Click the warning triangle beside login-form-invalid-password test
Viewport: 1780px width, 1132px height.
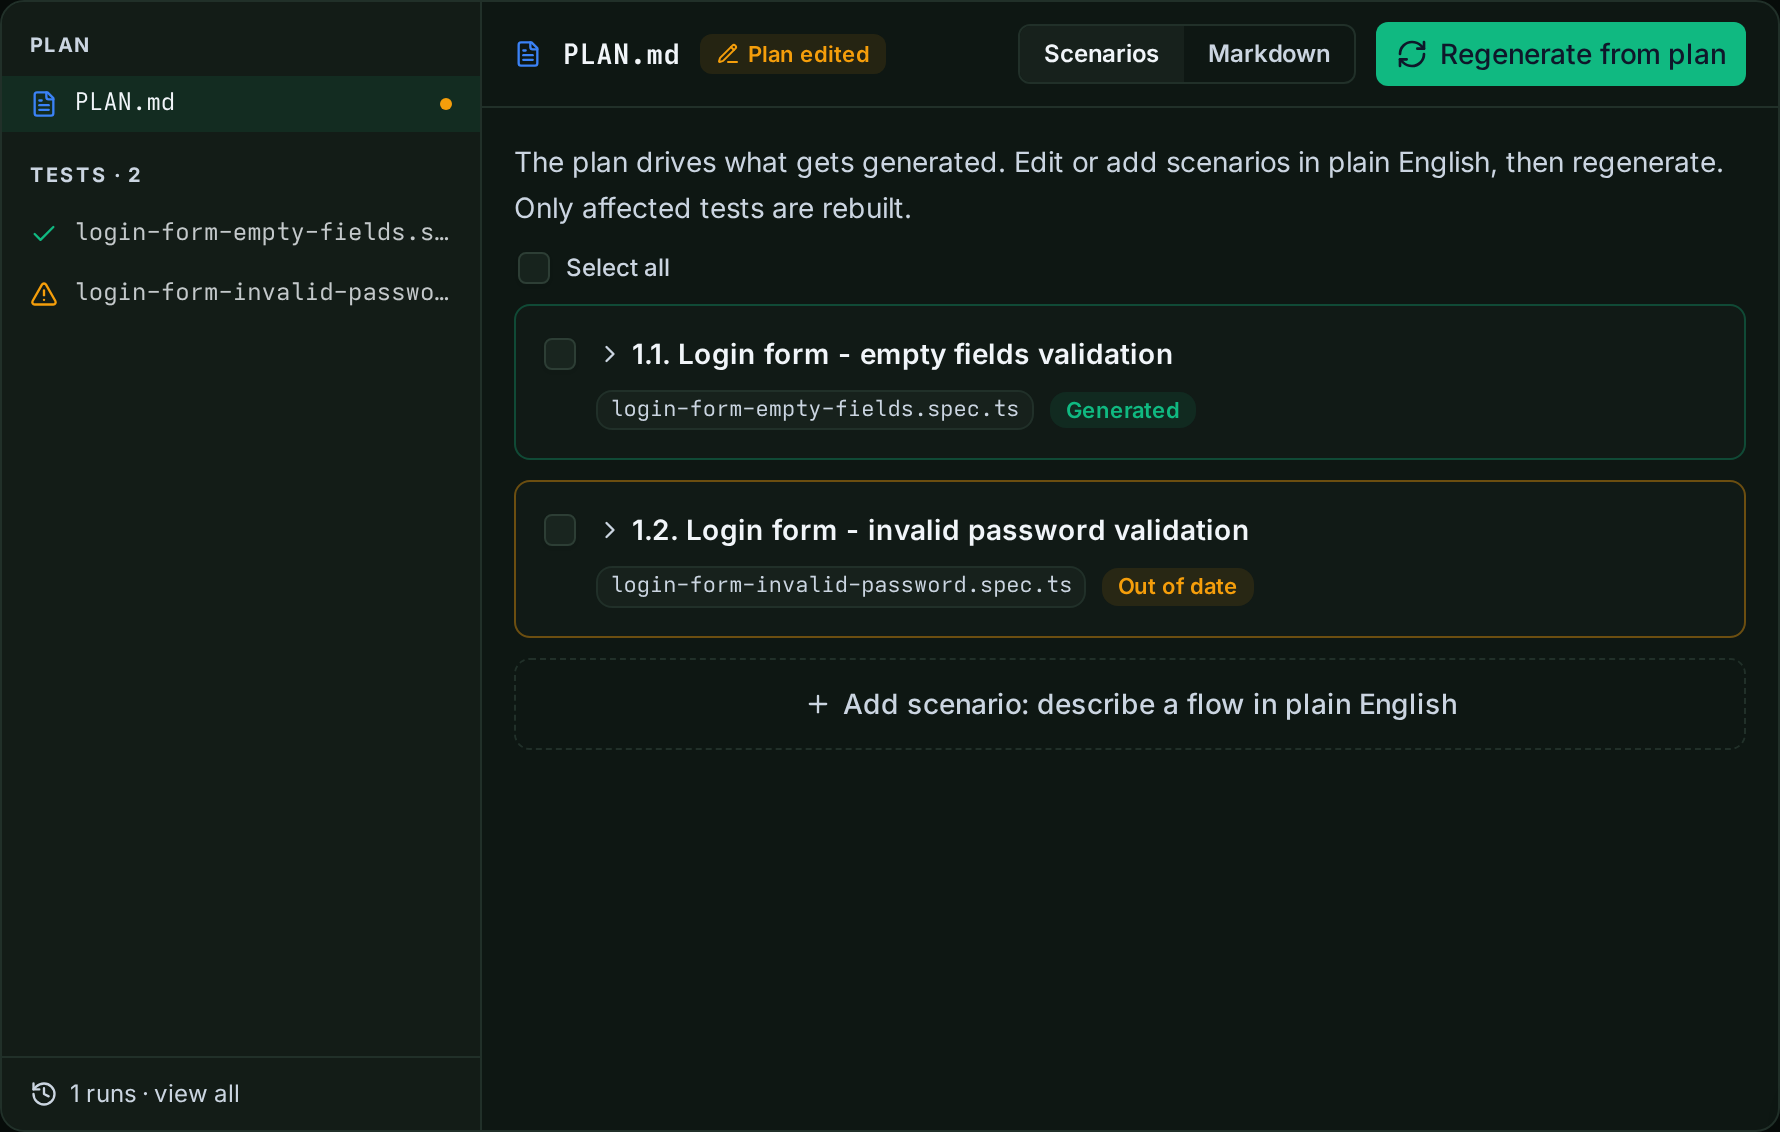44,293
